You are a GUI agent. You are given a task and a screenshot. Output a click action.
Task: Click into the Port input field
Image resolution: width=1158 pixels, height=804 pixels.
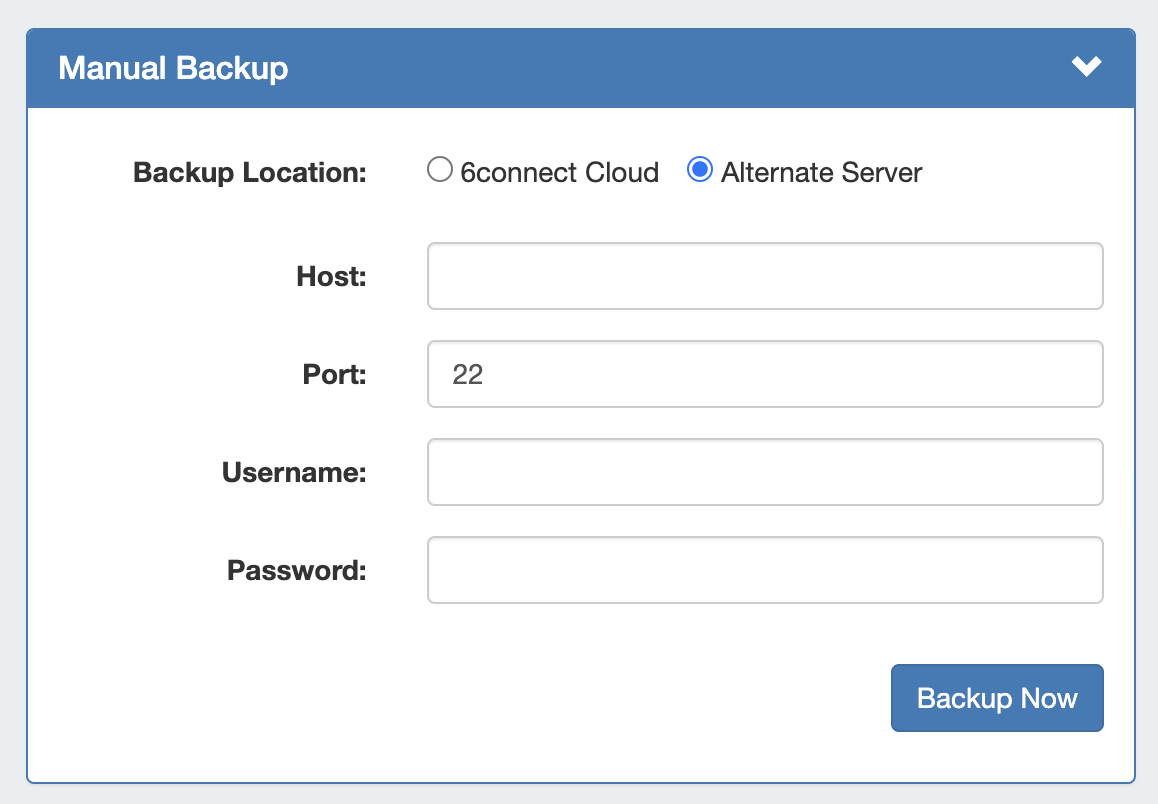click(x=765, y=374)
